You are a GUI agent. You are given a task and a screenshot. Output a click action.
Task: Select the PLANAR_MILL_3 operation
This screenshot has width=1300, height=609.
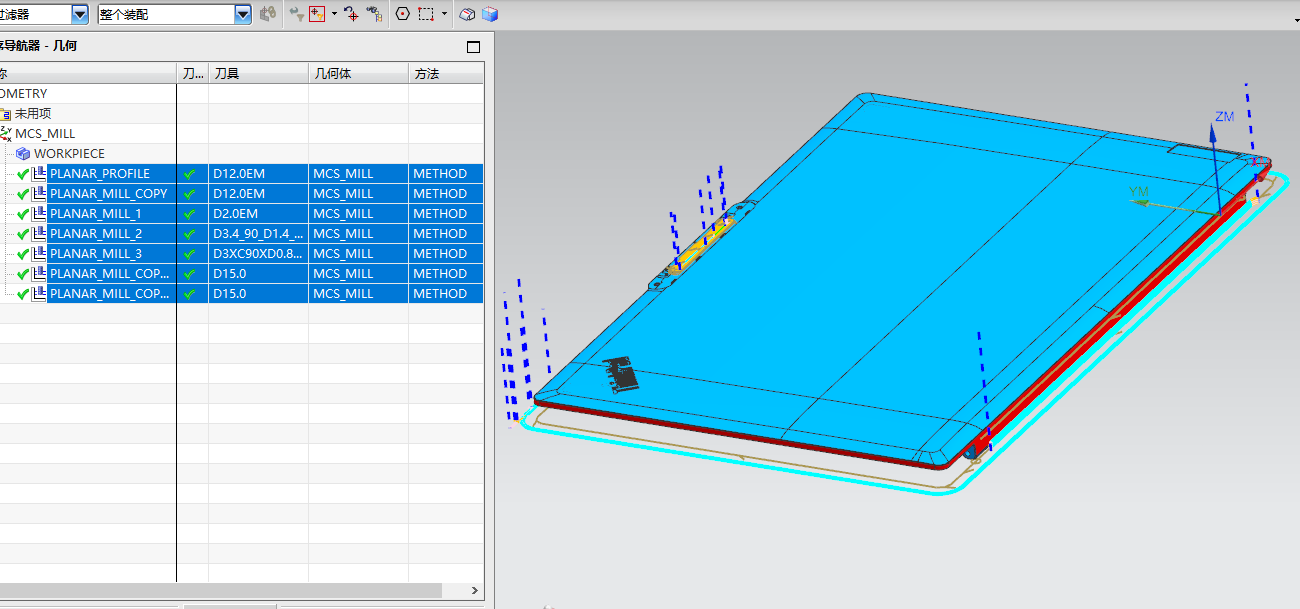tap(96, 253)
